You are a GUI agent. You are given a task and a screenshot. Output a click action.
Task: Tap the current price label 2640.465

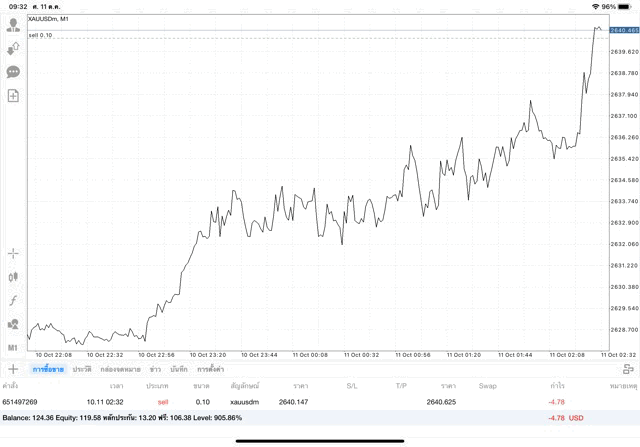(623, 31)
